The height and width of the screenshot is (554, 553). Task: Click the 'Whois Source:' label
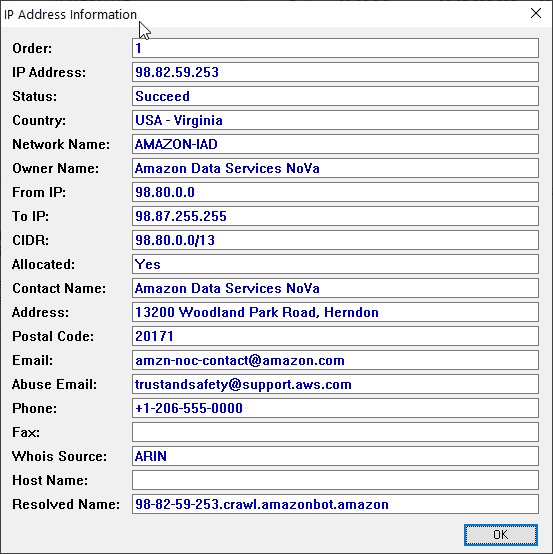coord(59,457)
